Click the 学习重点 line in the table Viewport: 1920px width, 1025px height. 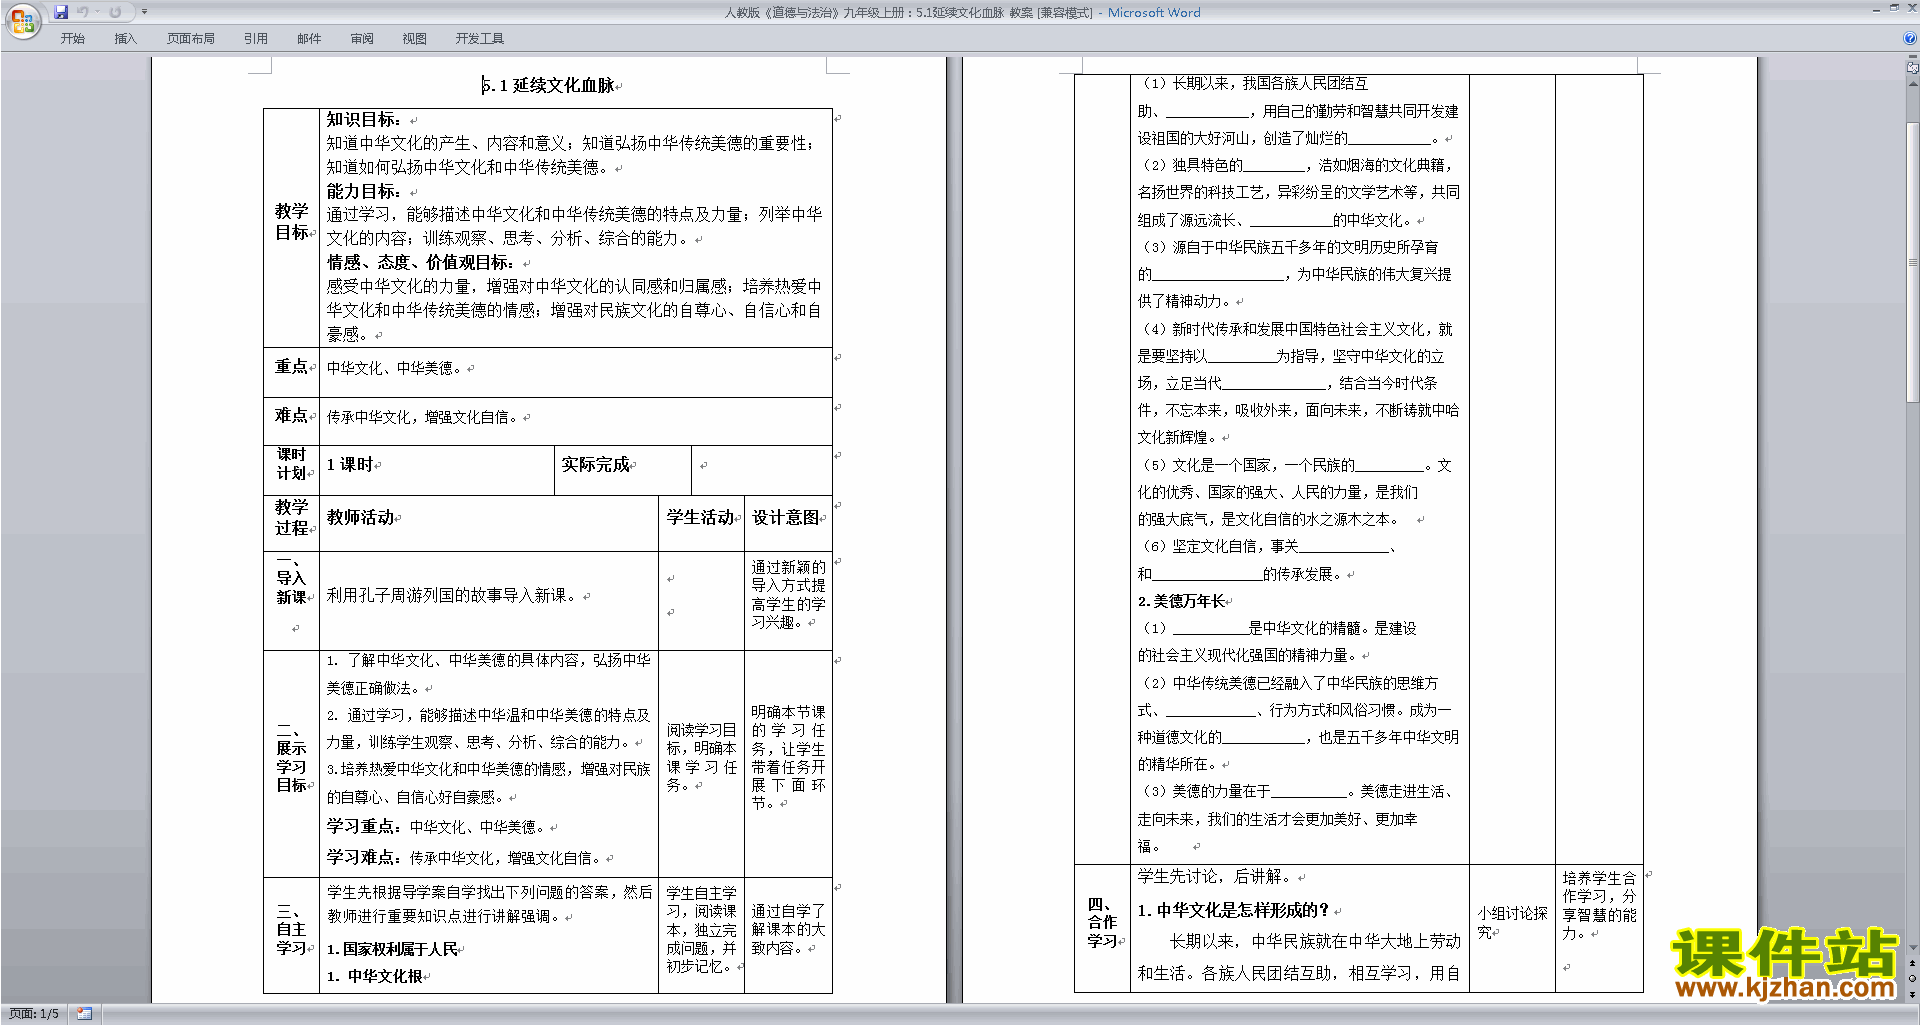(437, 827)
